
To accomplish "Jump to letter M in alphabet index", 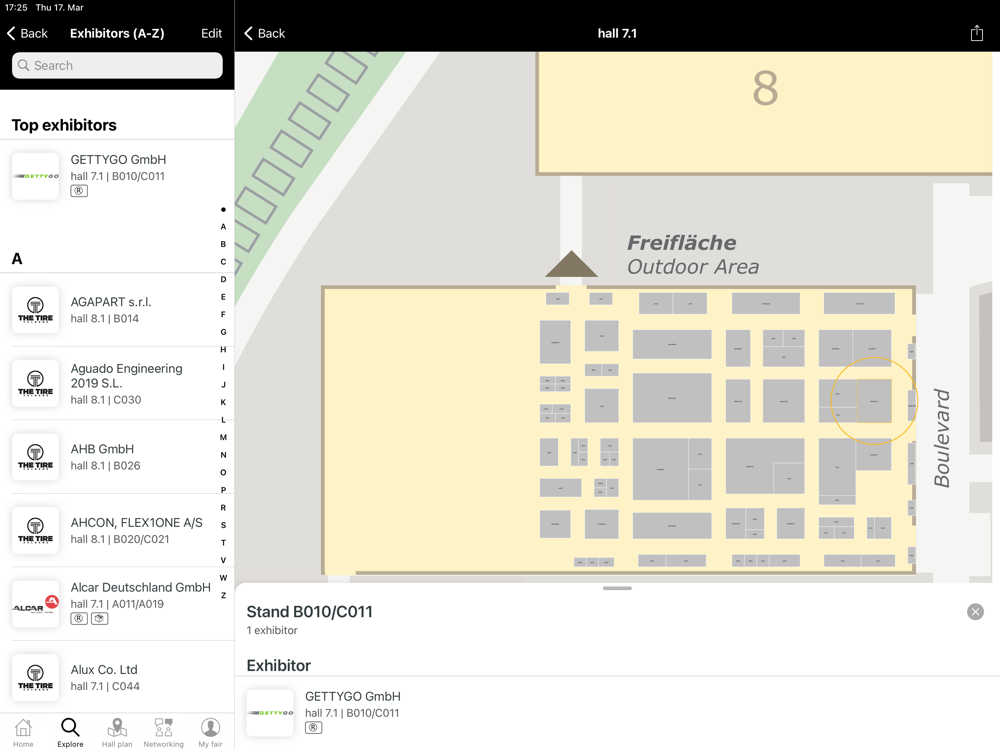I will 223,437.
